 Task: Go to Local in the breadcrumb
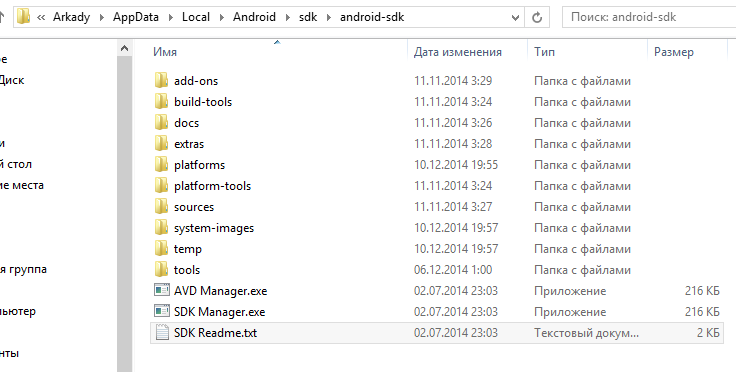196,17
